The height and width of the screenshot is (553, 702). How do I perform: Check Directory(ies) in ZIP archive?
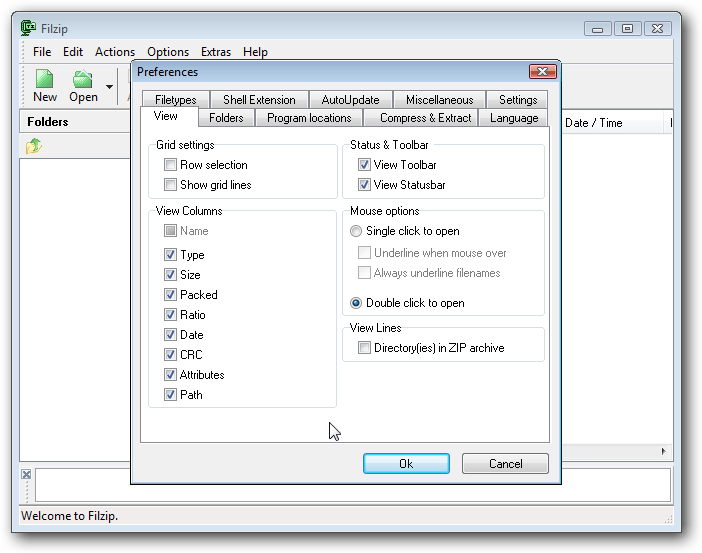(364, 347)
